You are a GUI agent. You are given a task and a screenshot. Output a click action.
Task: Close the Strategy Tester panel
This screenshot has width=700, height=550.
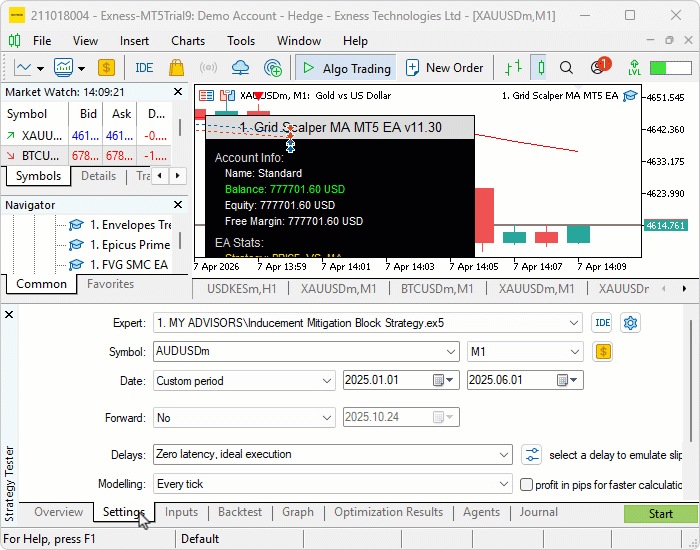pos(9,315)
